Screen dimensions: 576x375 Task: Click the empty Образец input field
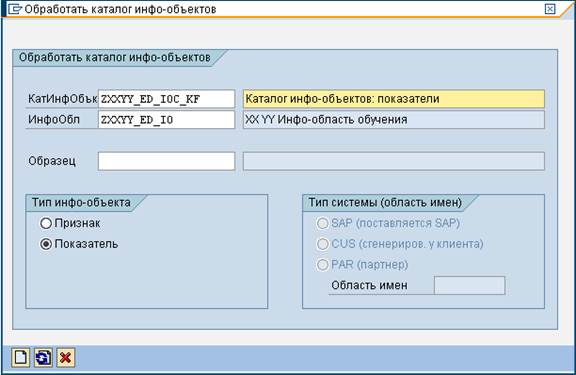(x=166, y=161)
